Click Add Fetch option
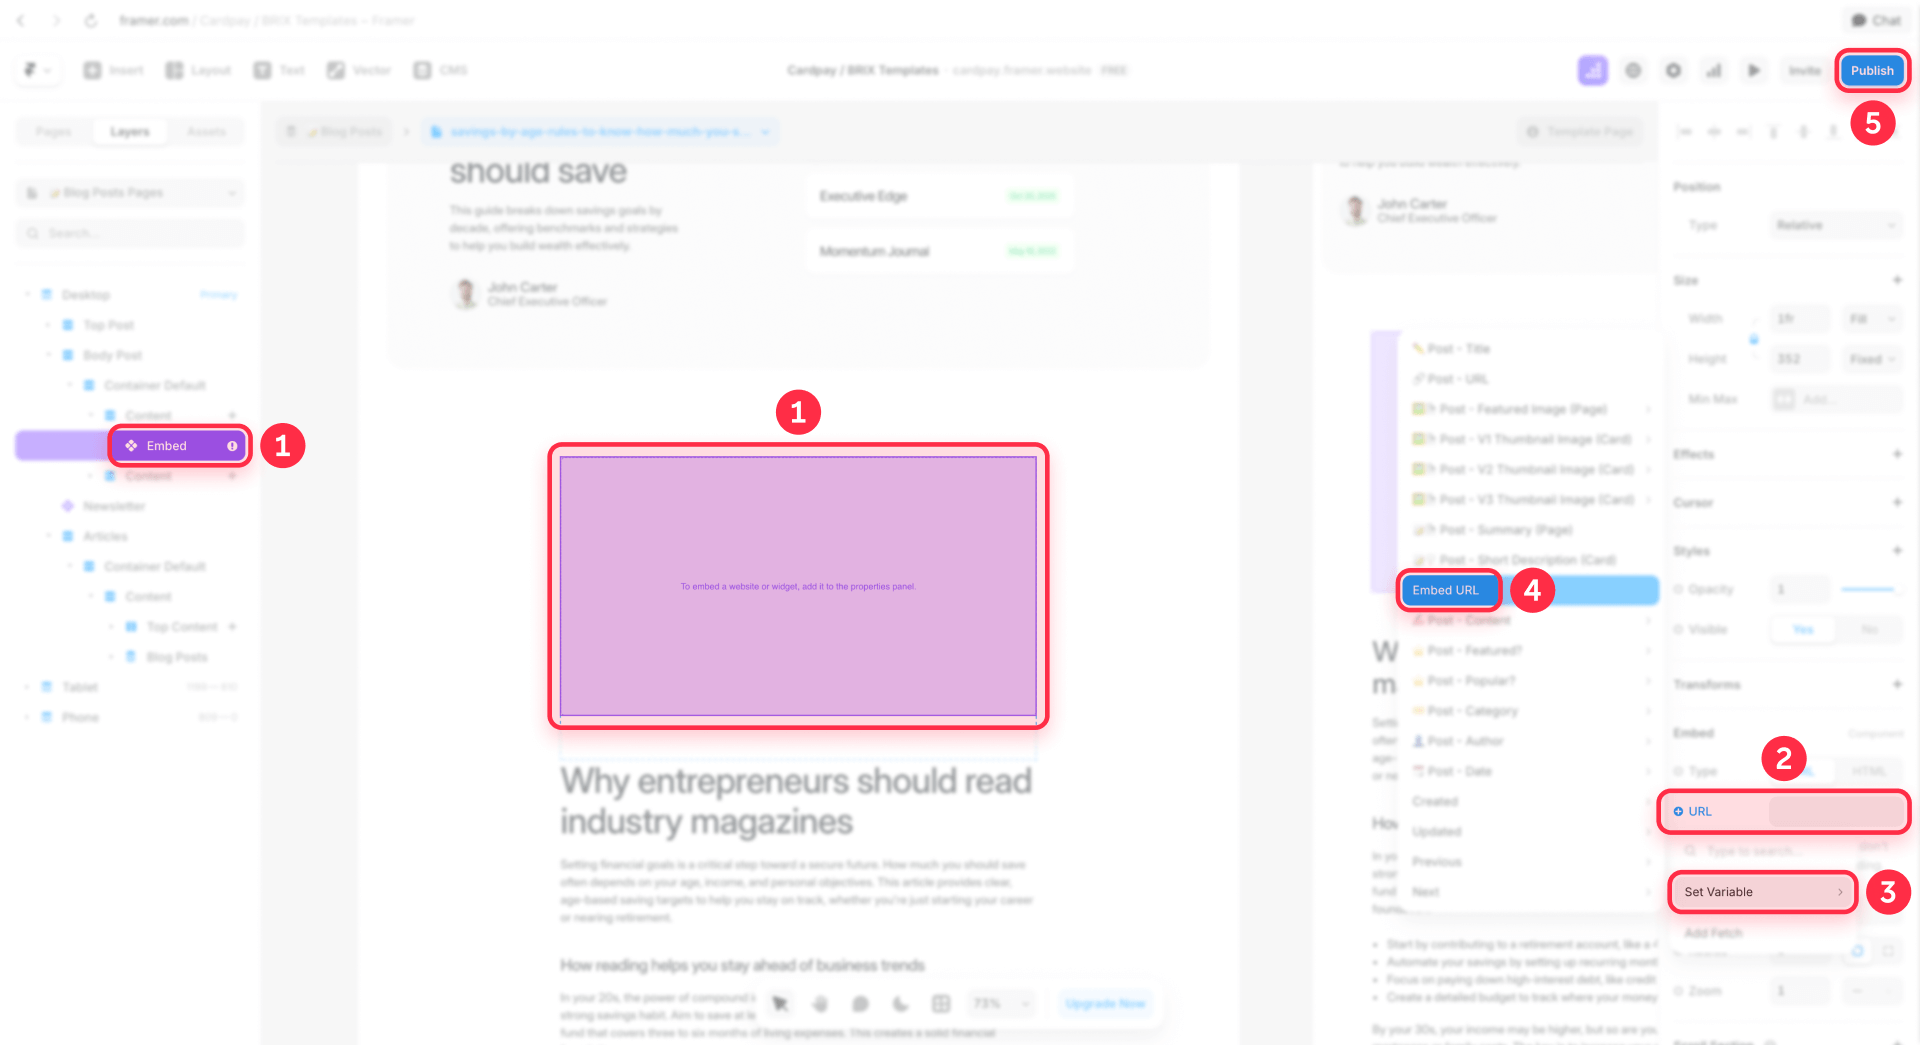 pos(1762,933)
